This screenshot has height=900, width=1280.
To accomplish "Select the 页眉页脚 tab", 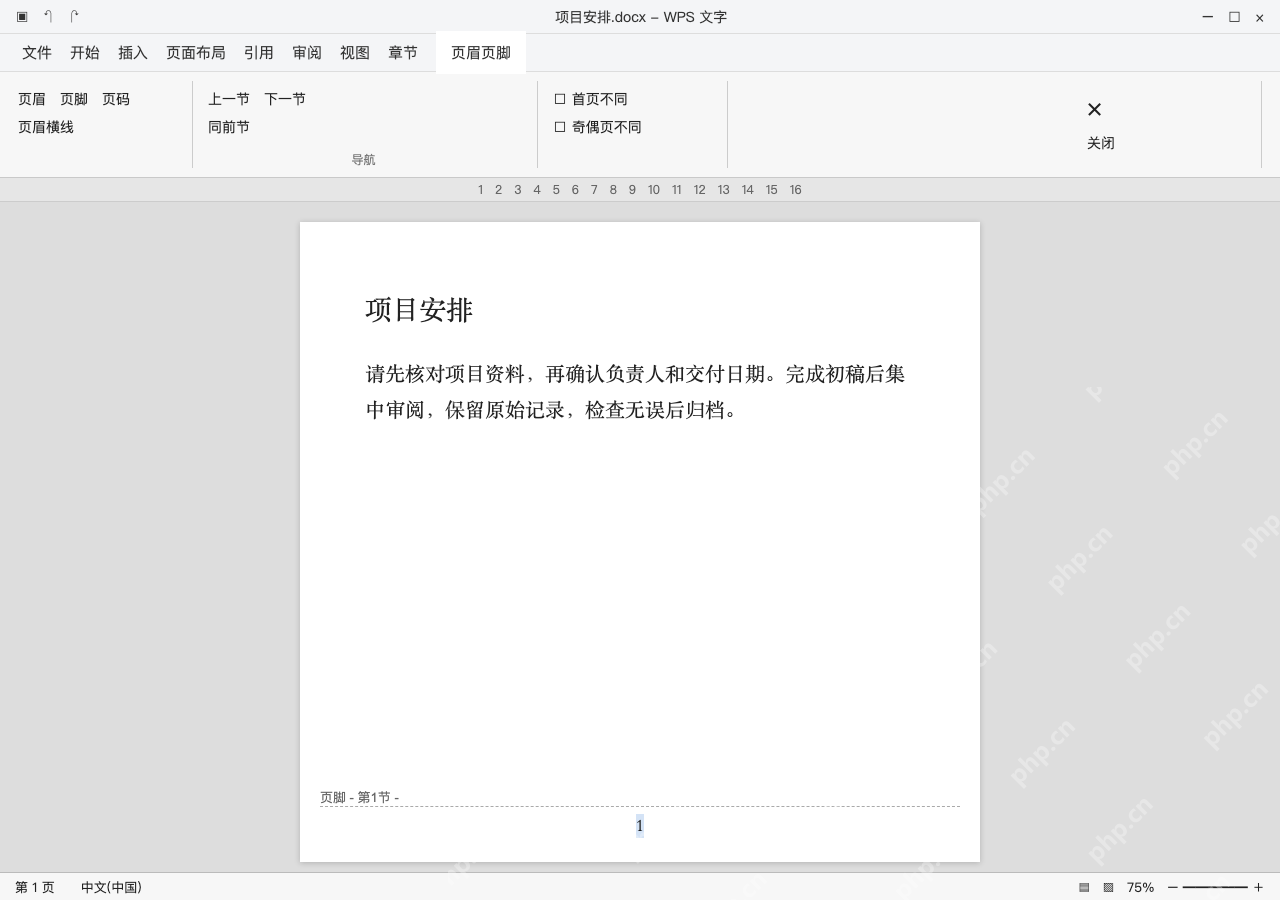I will coord(481,53).
